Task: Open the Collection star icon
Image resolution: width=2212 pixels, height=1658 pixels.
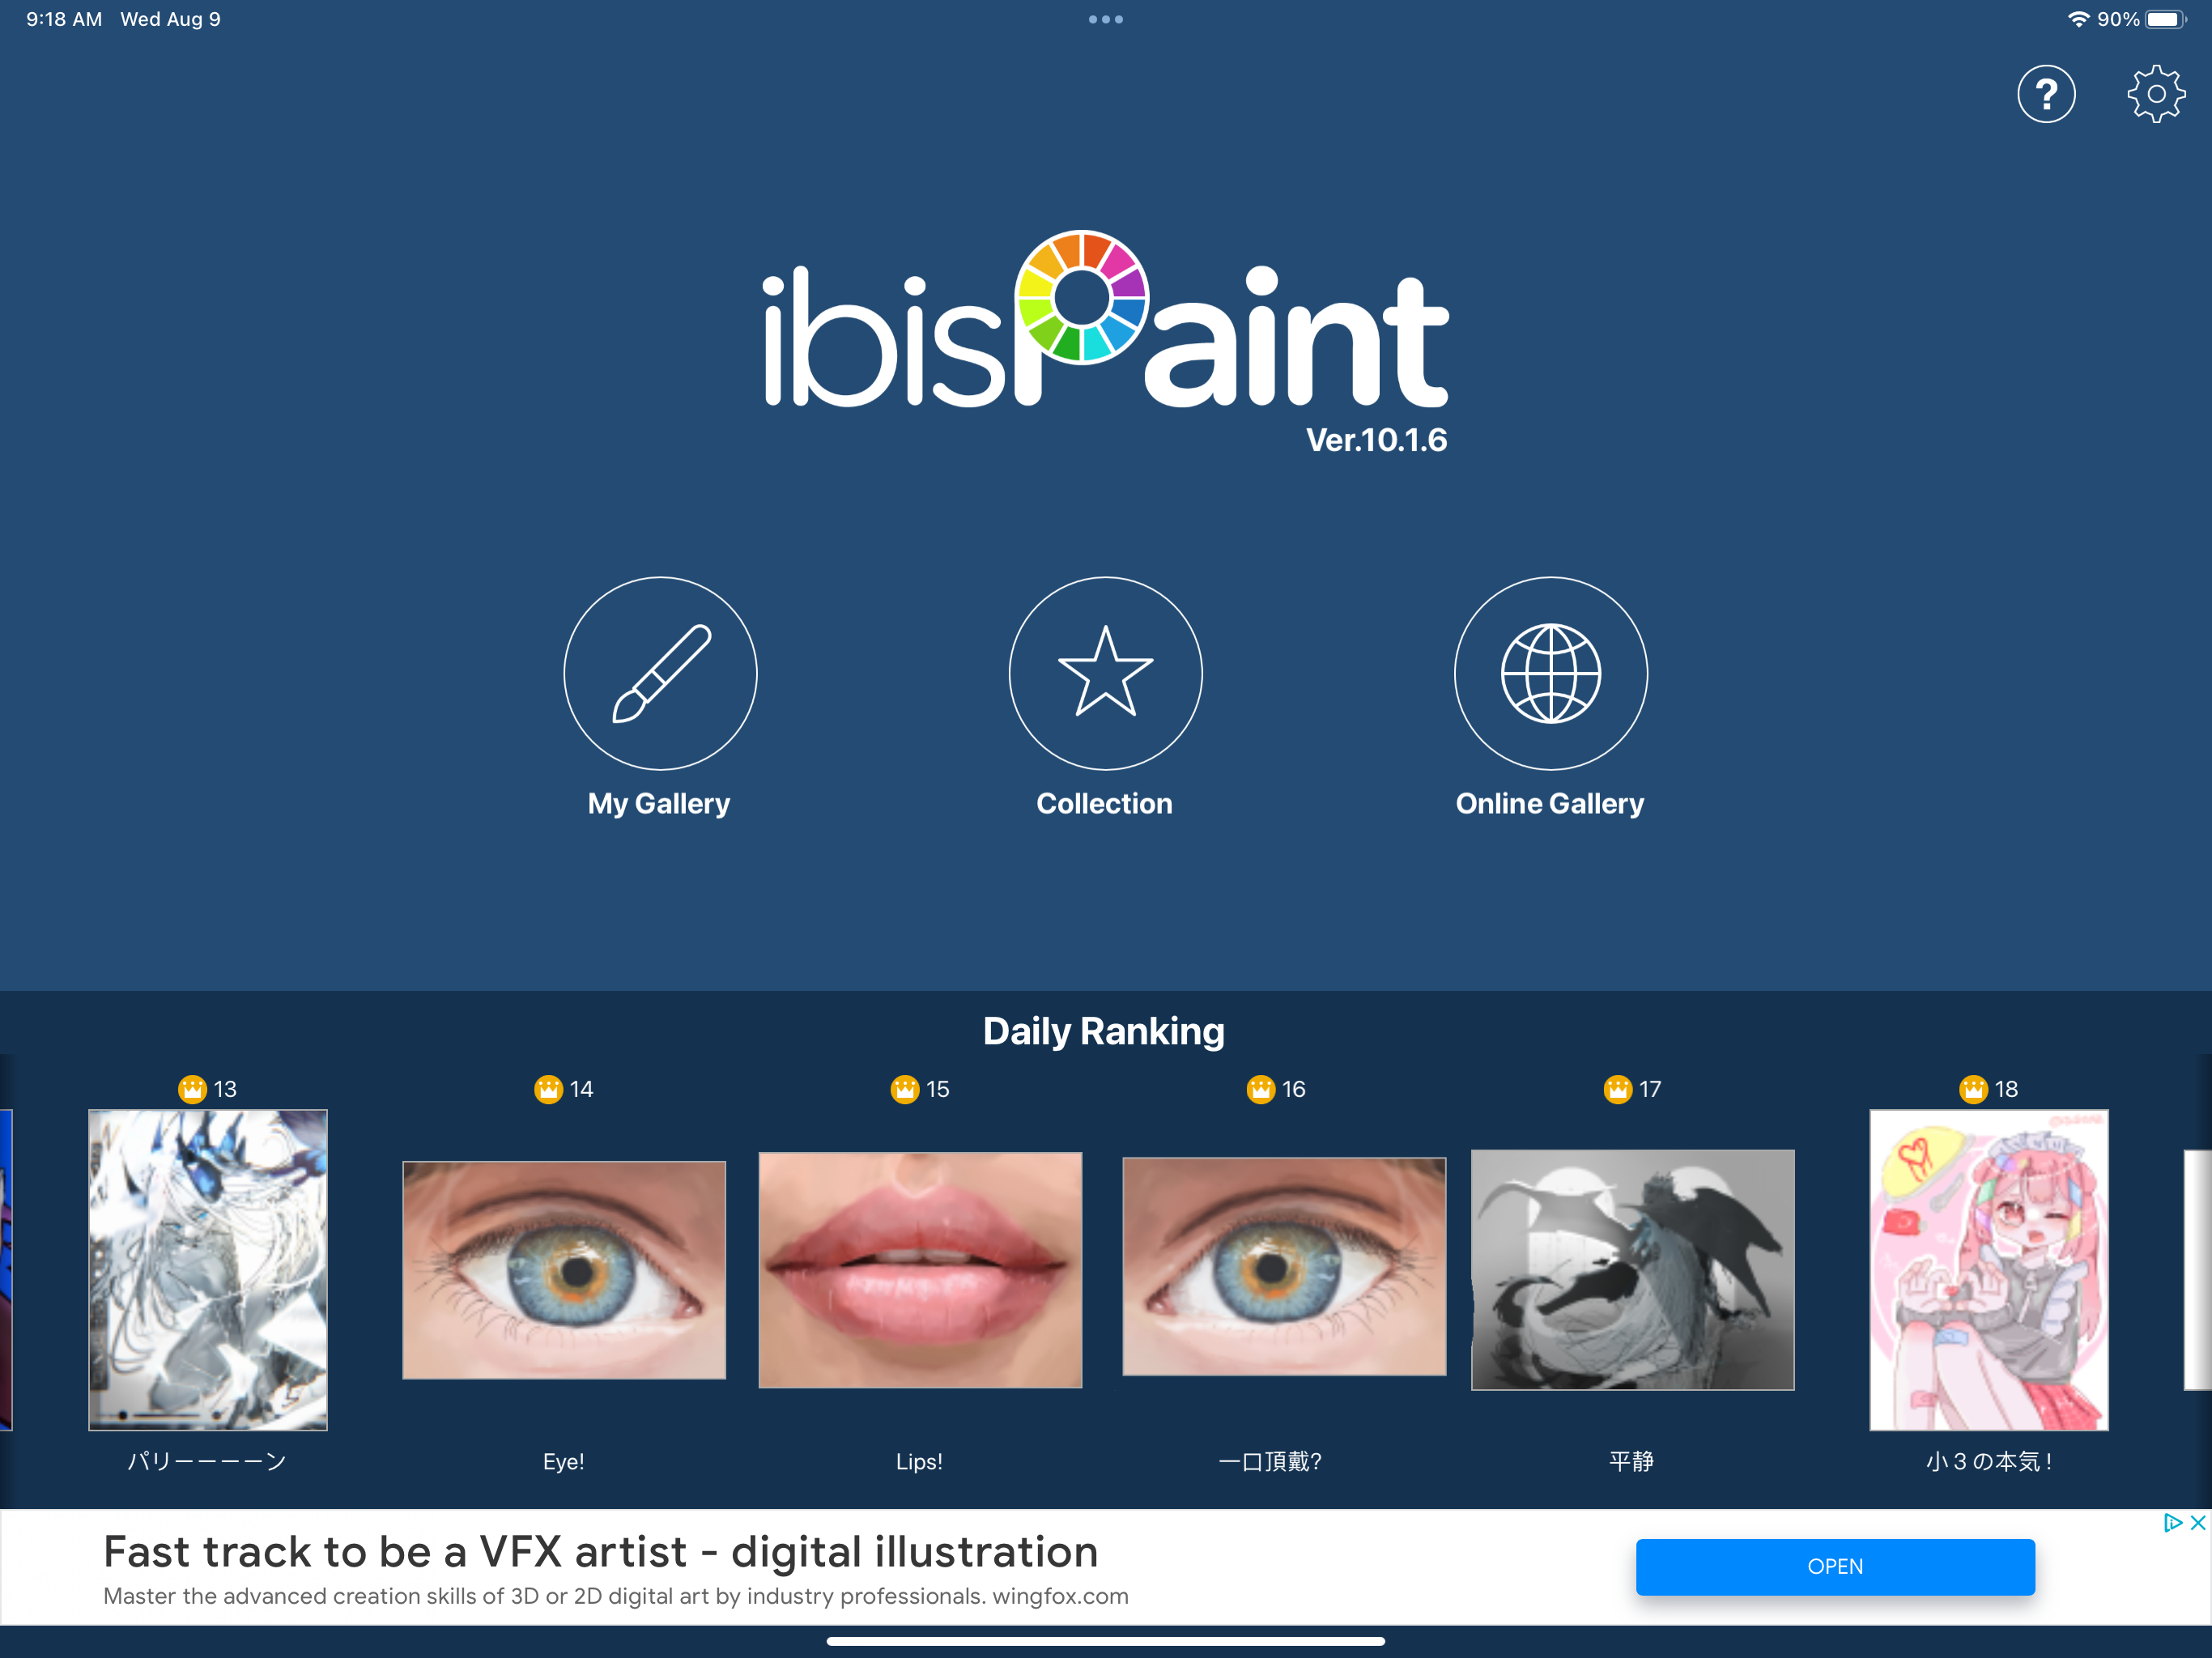Action: coord(1105,673)
